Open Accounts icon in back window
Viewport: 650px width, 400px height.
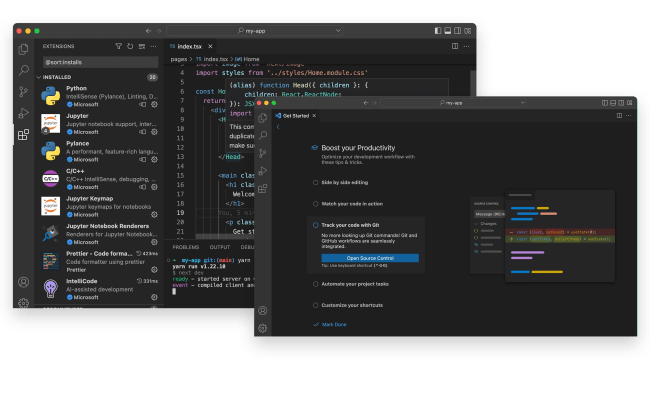(24, 282)
